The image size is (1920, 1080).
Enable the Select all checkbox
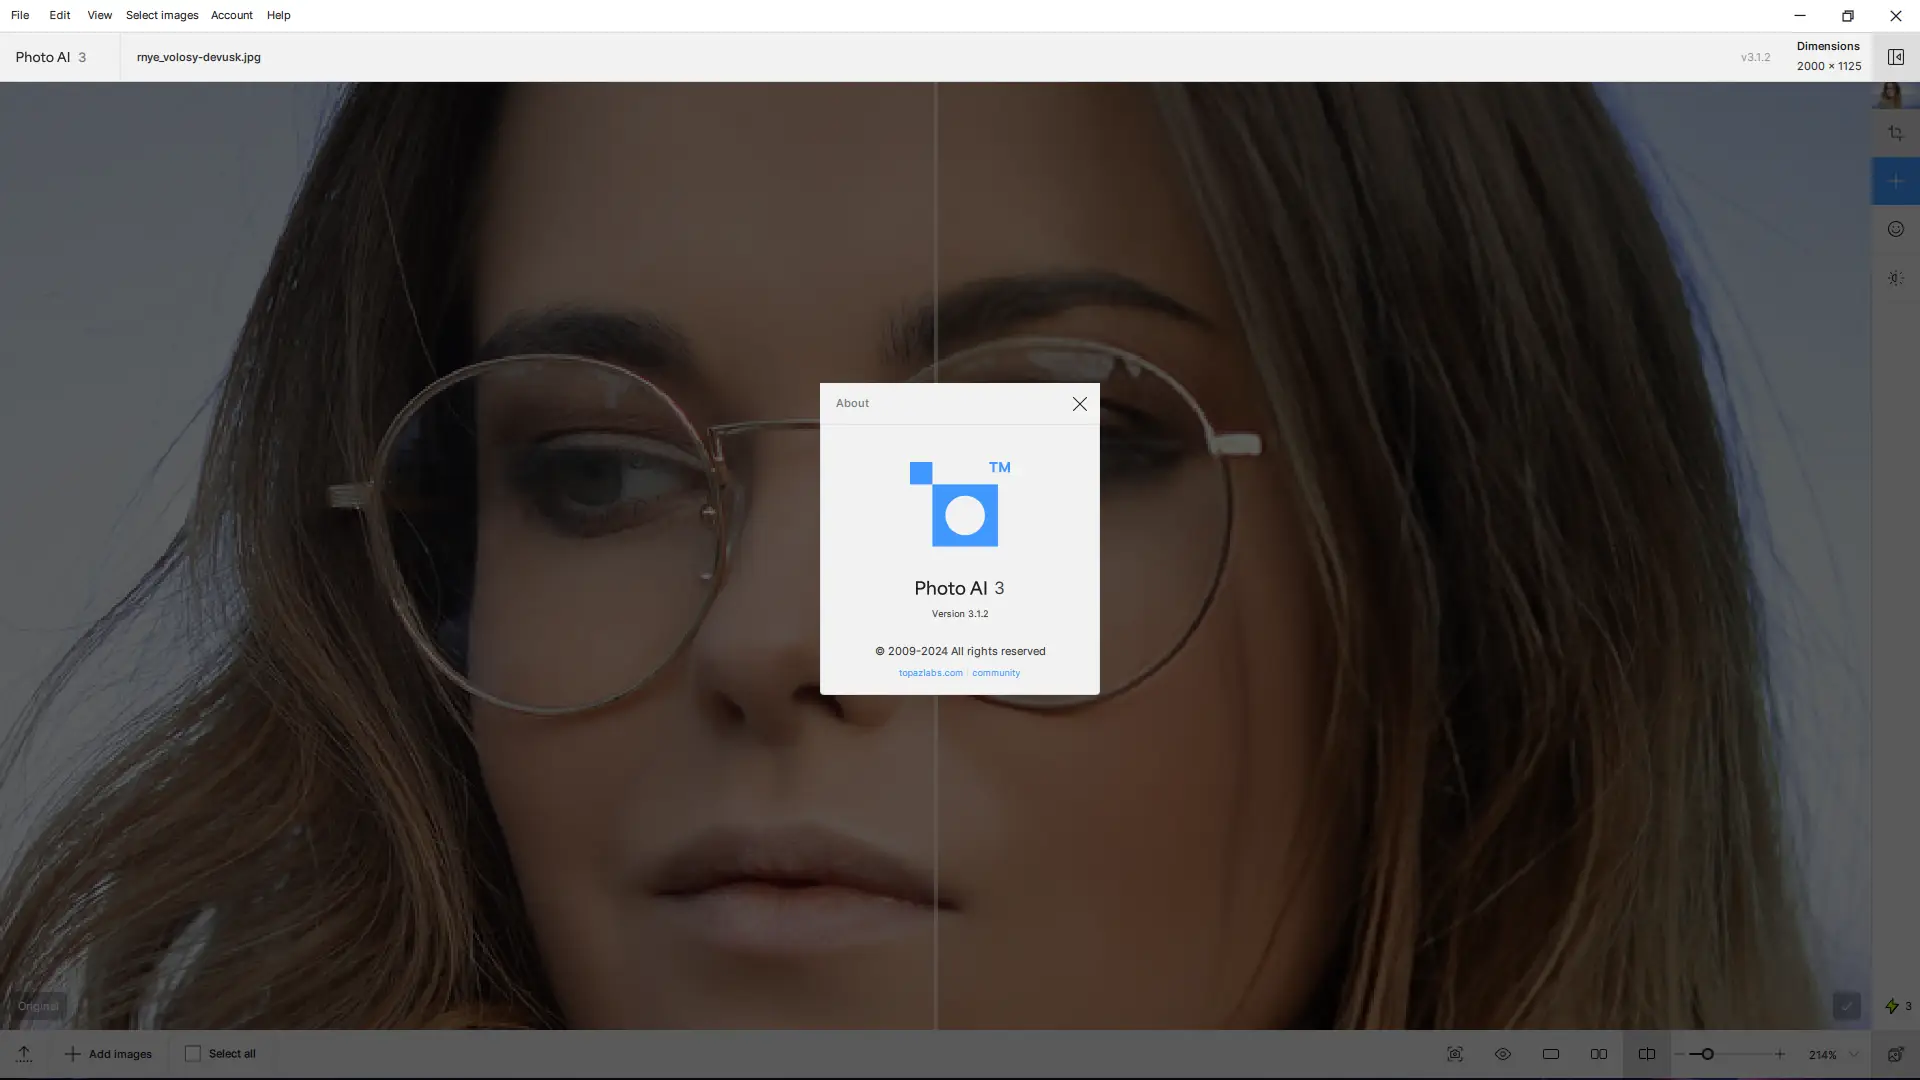(x=193, y=1054)
